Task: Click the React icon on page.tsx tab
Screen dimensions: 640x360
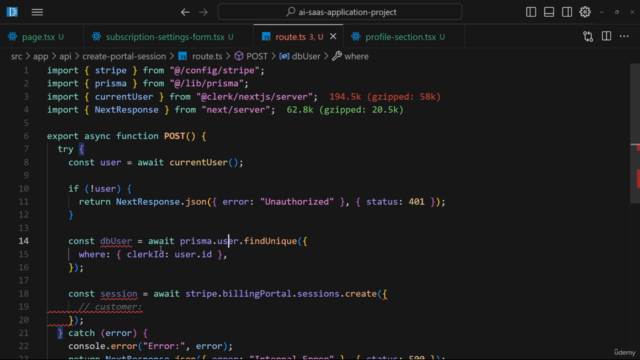Action: pyautogui.click(x=13, y=37)
